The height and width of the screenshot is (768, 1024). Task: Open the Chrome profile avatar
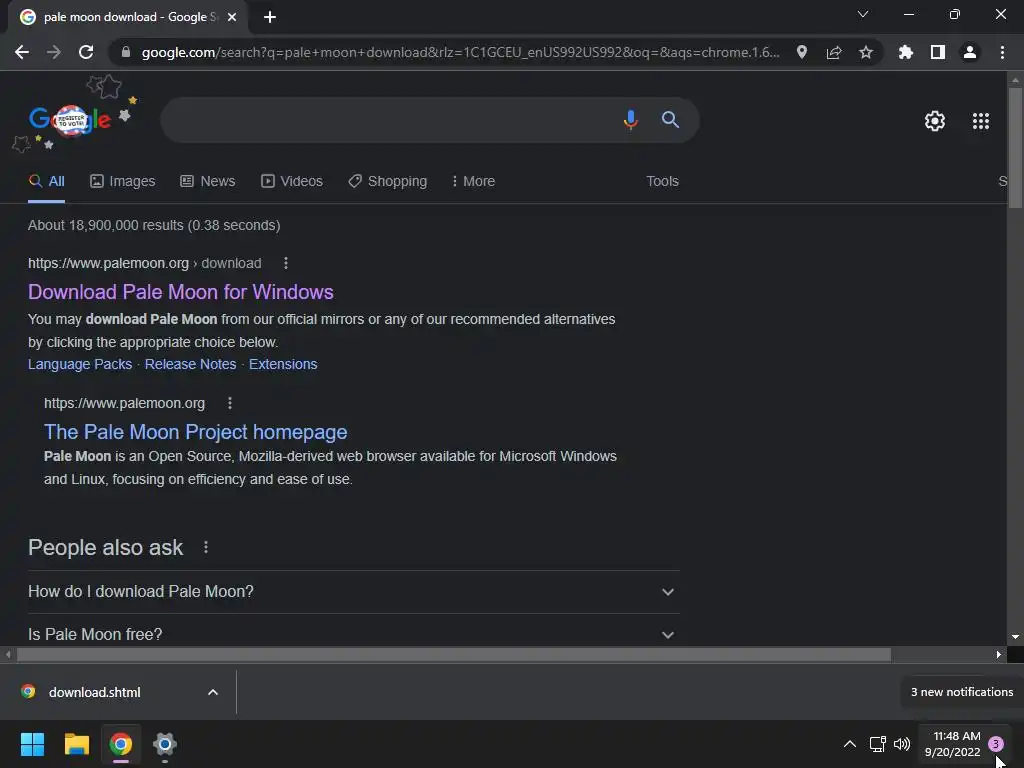(970, 52)
